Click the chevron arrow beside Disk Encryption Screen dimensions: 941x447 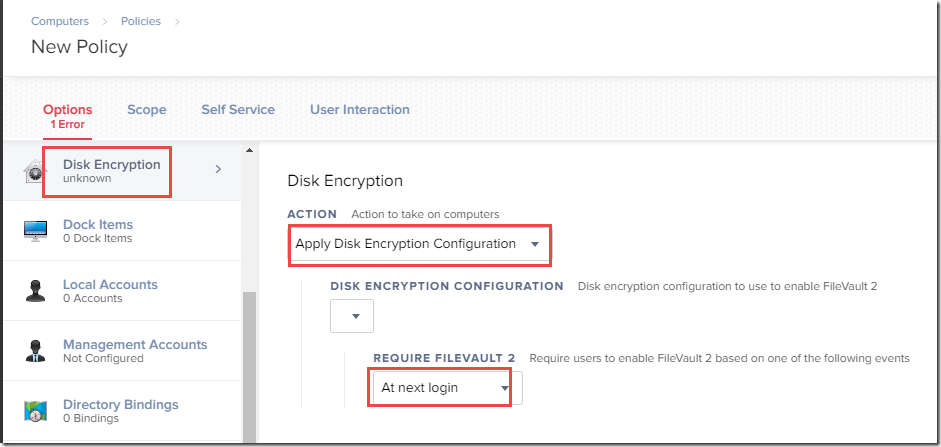(x=218, y=169)
